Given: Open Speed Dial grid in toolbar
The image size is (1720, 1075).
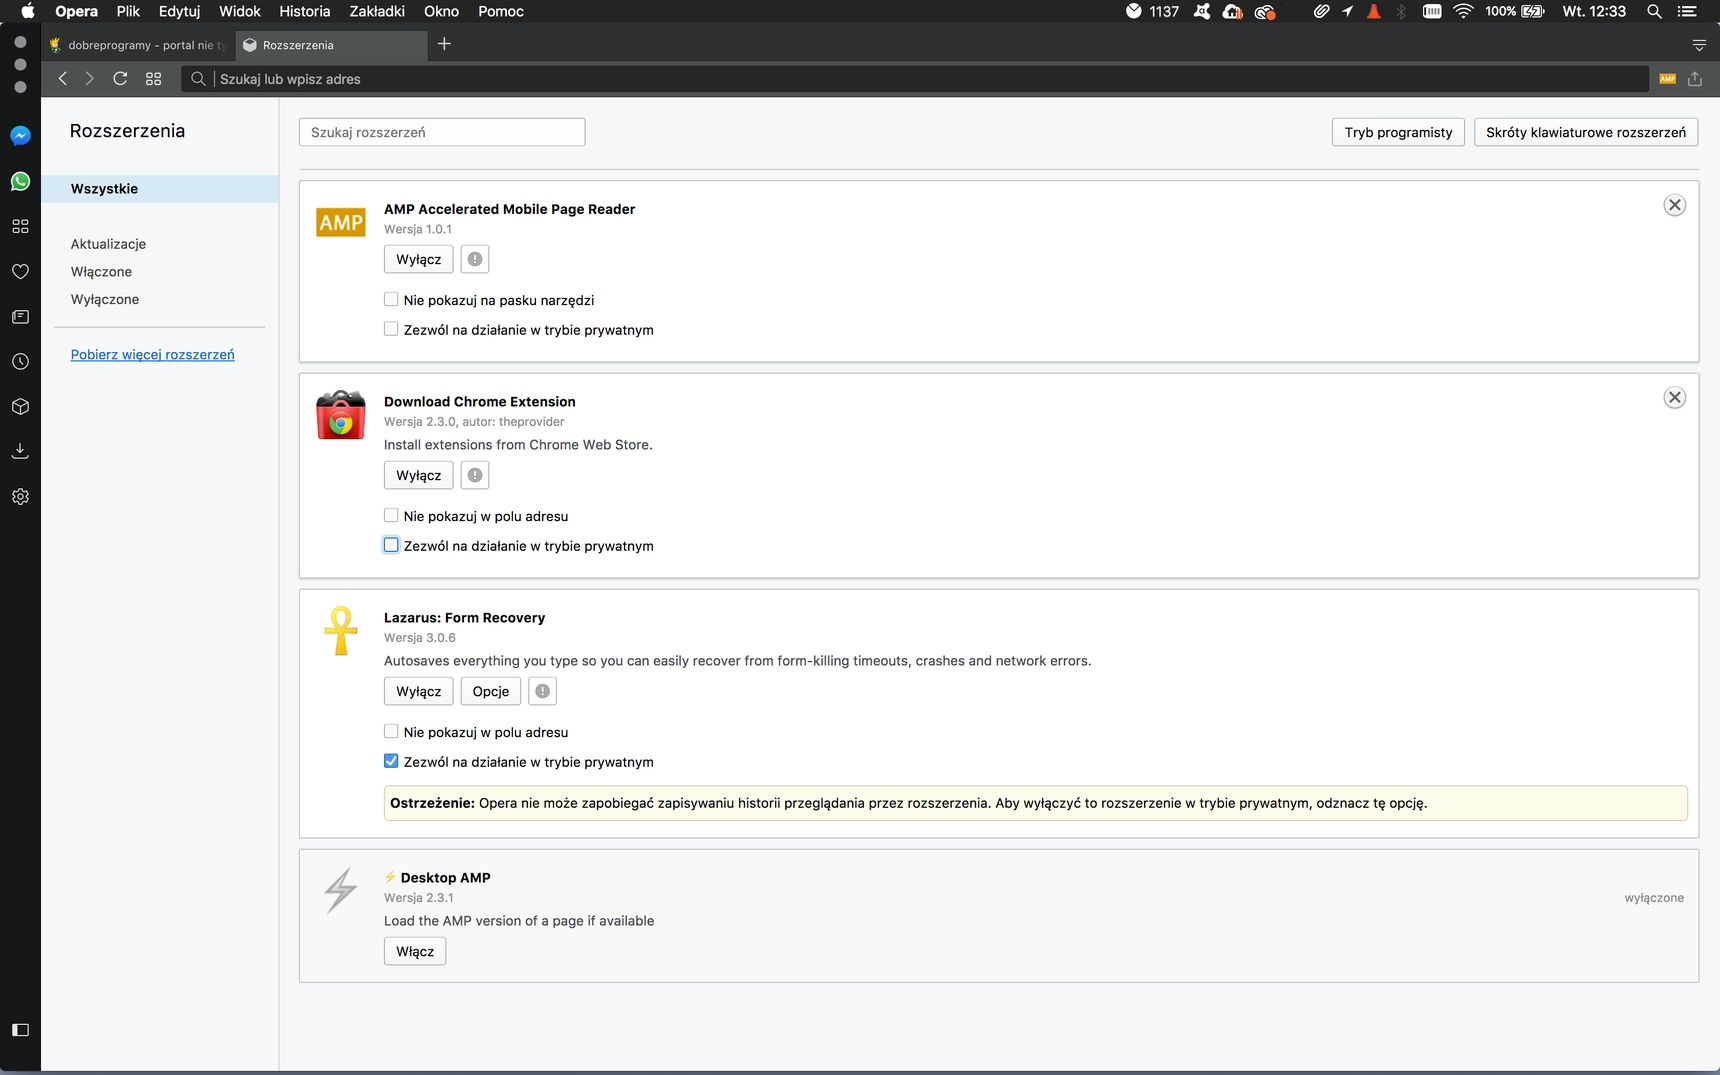Looking at the screenshot, I should pyautogui.click(x=153, y=78).
